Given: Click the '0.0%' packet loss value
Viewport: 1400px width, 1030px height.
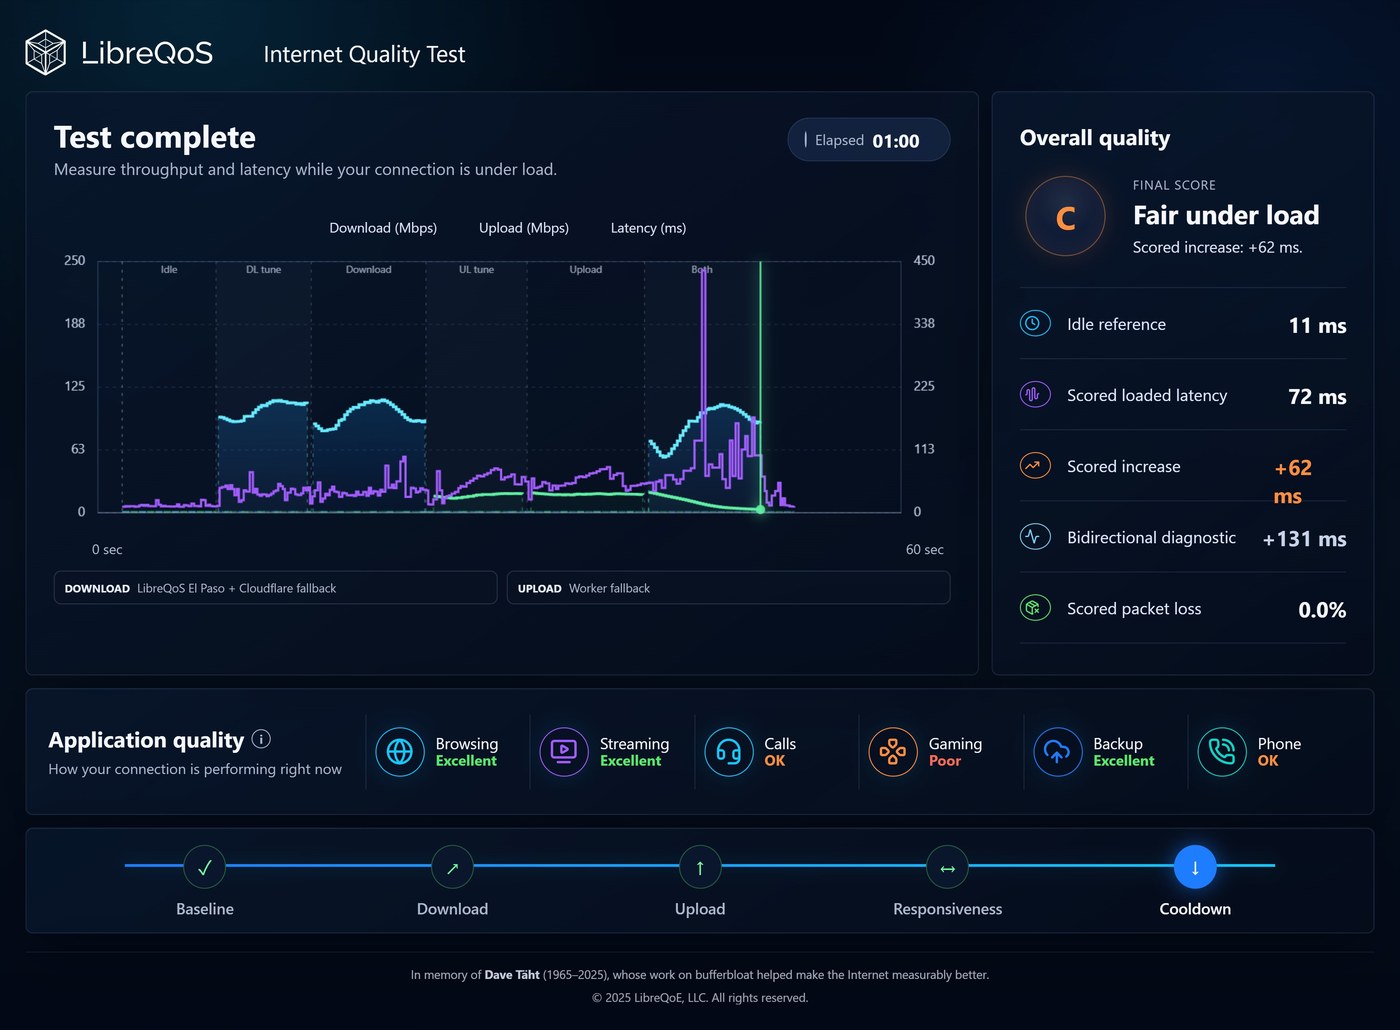Looking at the screenshot, I should pyautogui.click(x=1322, y=610).
